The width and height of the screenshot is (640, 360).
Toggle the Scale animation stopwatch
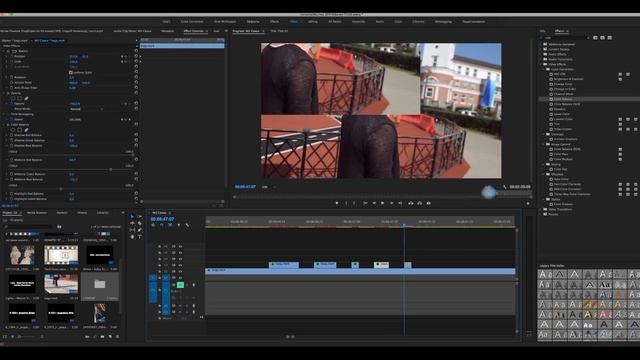pos(11,62)
